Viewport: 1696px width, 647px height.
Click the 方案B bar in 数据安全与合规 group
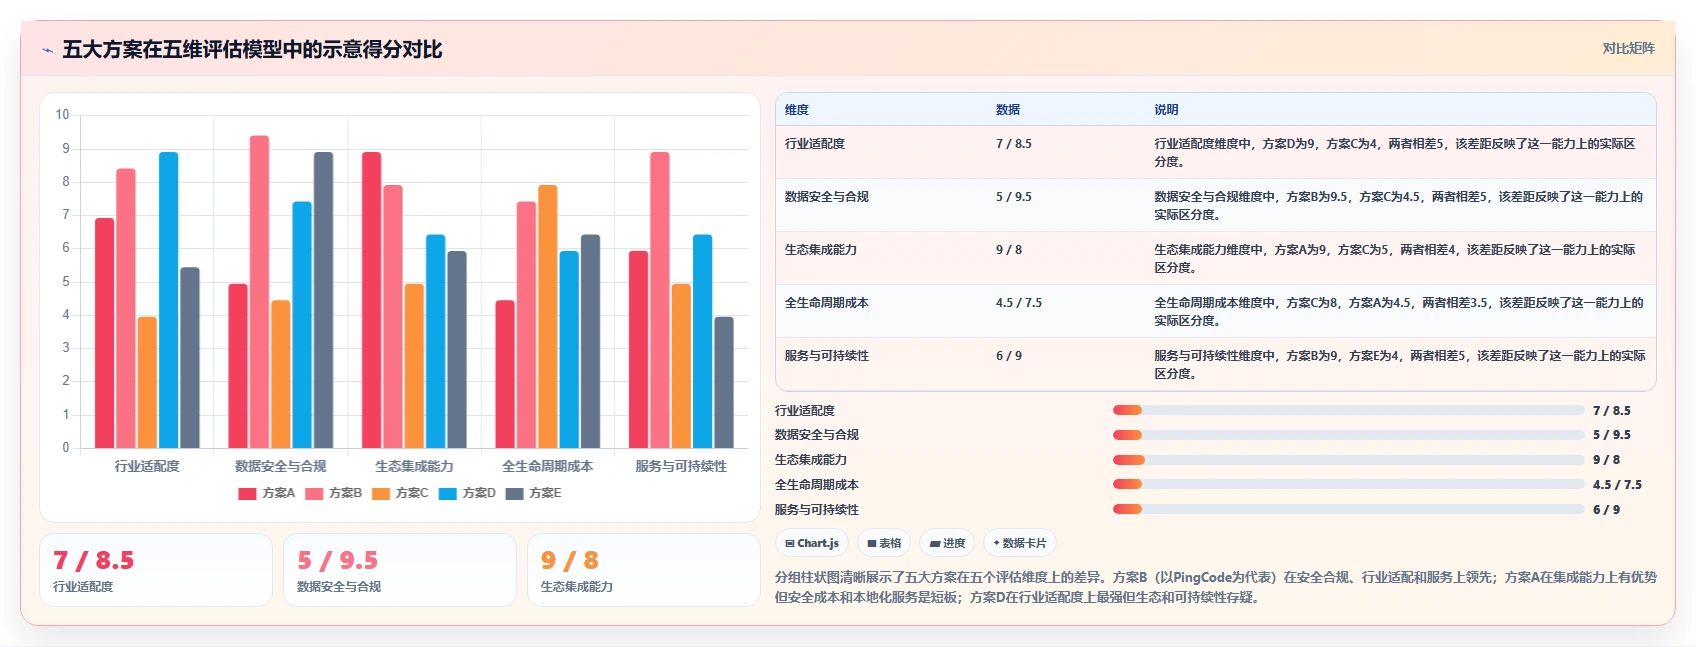pos(259,292)
